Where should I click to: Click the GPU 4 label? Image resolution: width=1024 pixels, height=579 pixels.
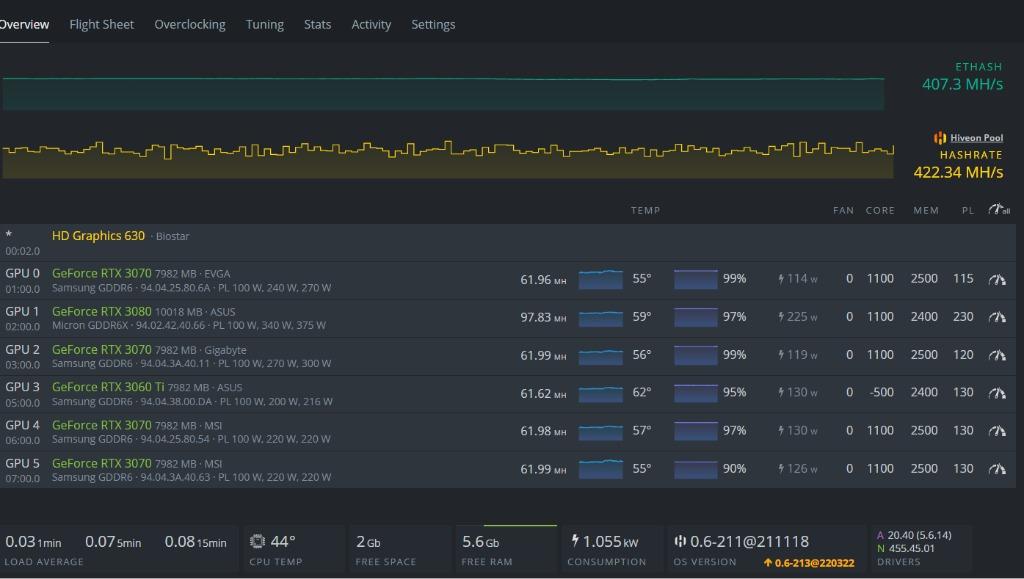[x=22, y=425]
